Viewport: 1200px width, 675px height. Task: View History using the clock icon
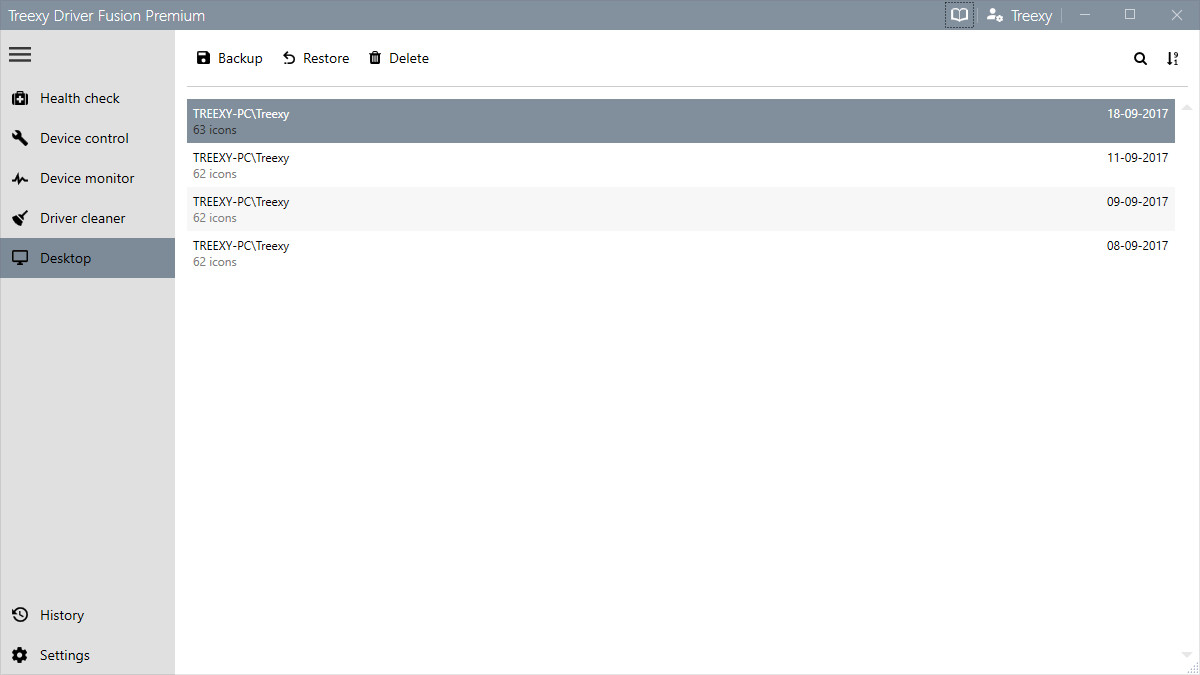pos(20,615)
